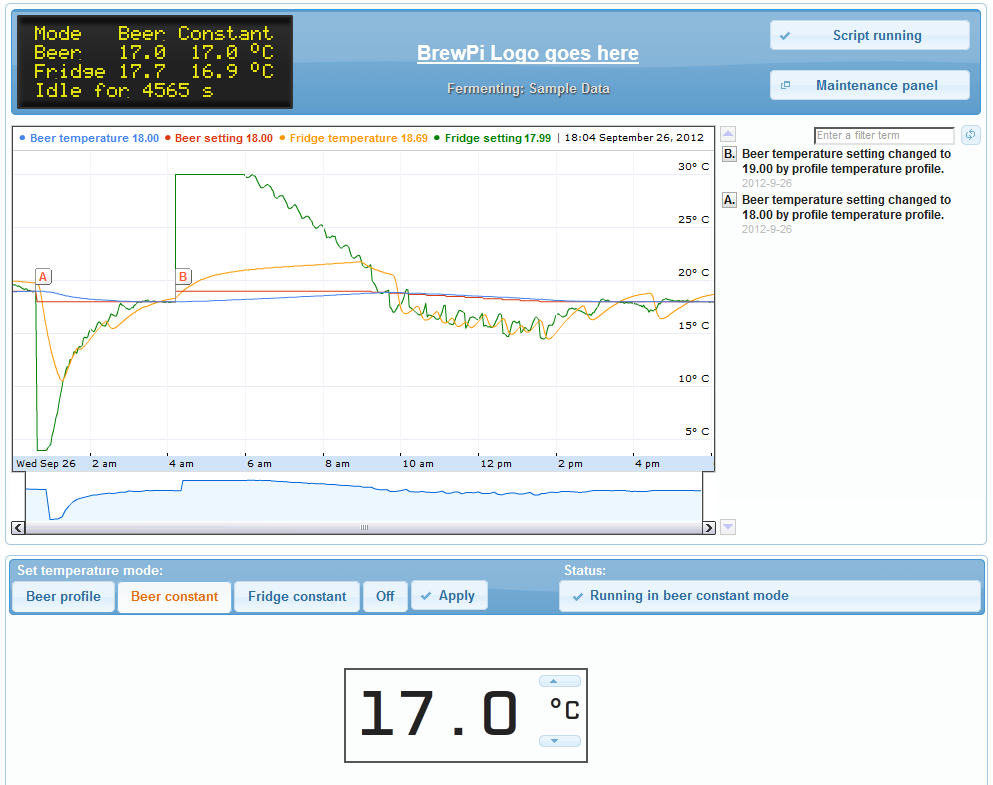Select the Beer profile mode
The image size is (993, 785).
63,596
